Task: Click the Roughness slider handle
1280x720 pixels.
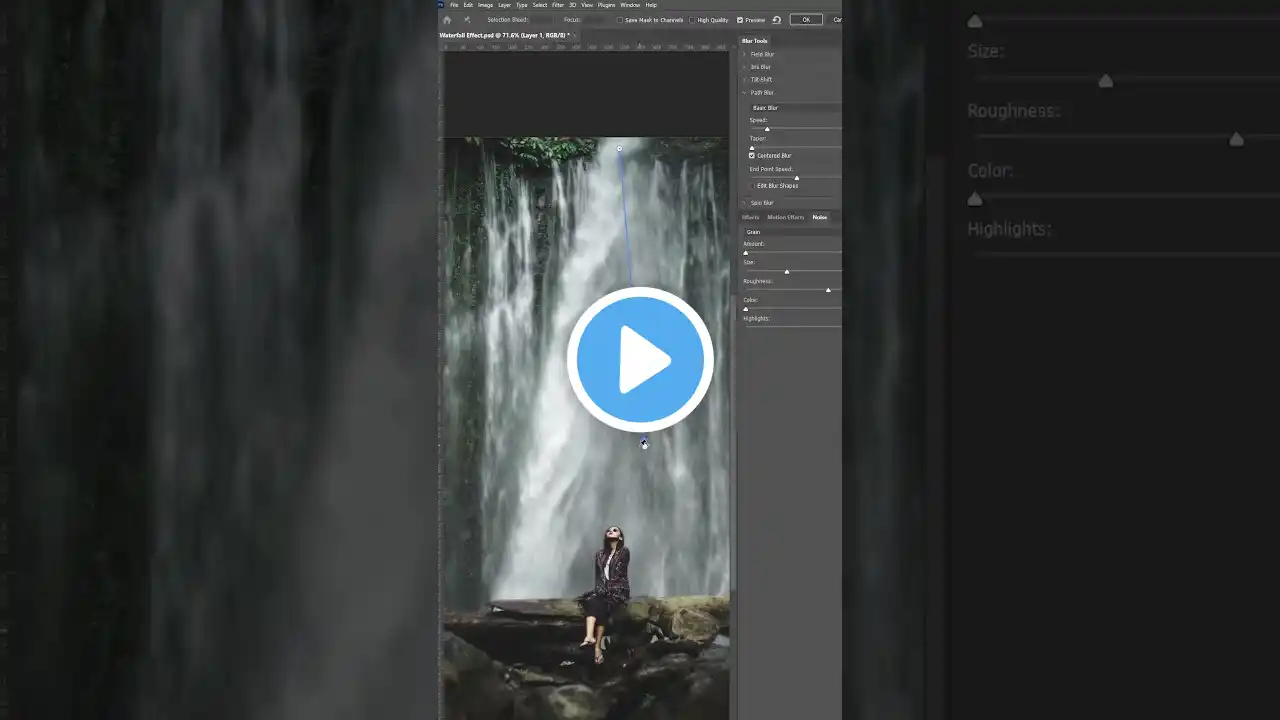Action: pyautogui.click(x=828, y=290)
